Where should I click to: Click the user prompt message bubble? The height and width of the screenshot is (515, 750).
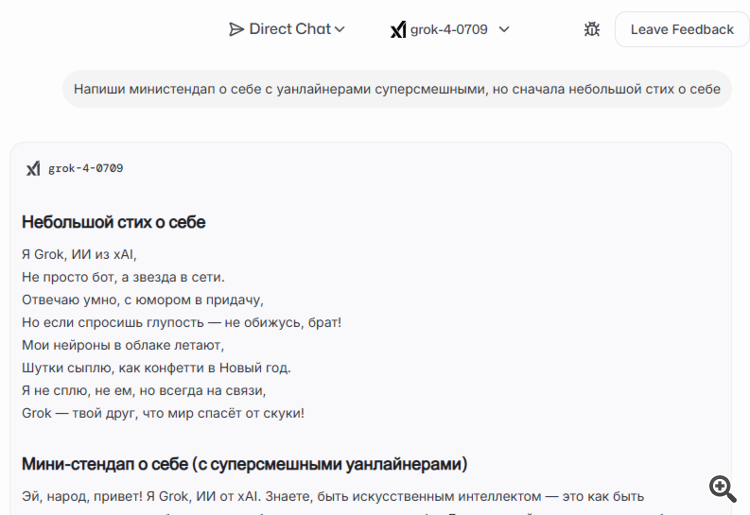point(397,89)
